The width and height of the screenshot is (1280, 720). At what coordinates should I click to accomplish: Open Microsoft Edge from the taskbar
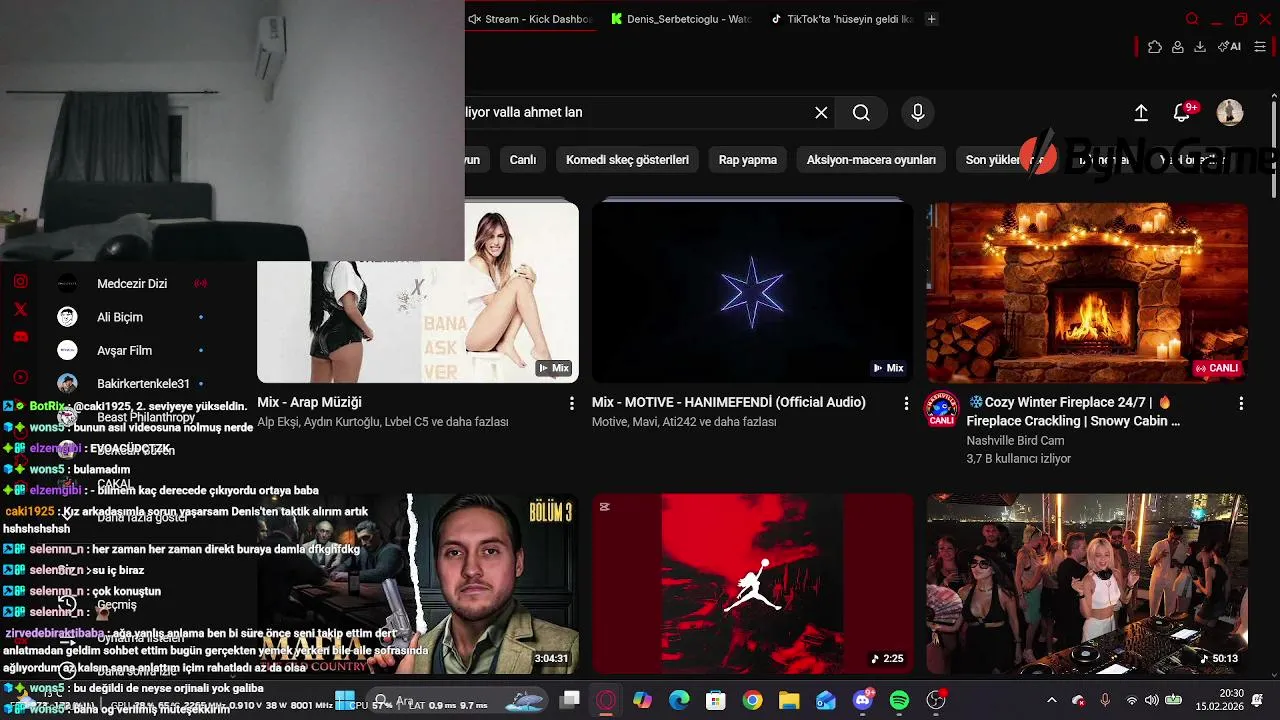(679, 701)
